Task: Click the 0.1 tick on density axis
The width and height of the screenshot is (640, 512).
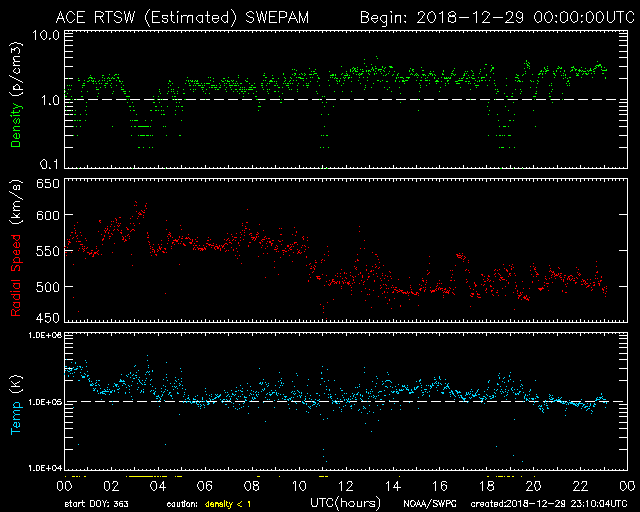Action: 48,164
